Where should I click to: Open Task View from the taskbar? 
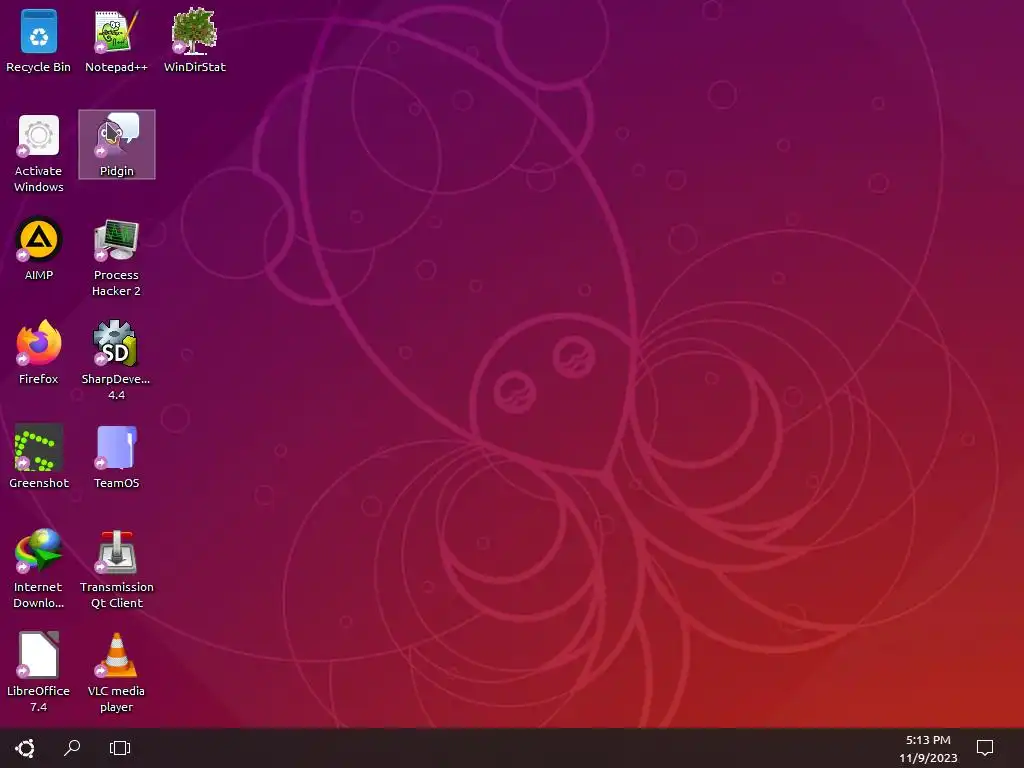point(120,748)
